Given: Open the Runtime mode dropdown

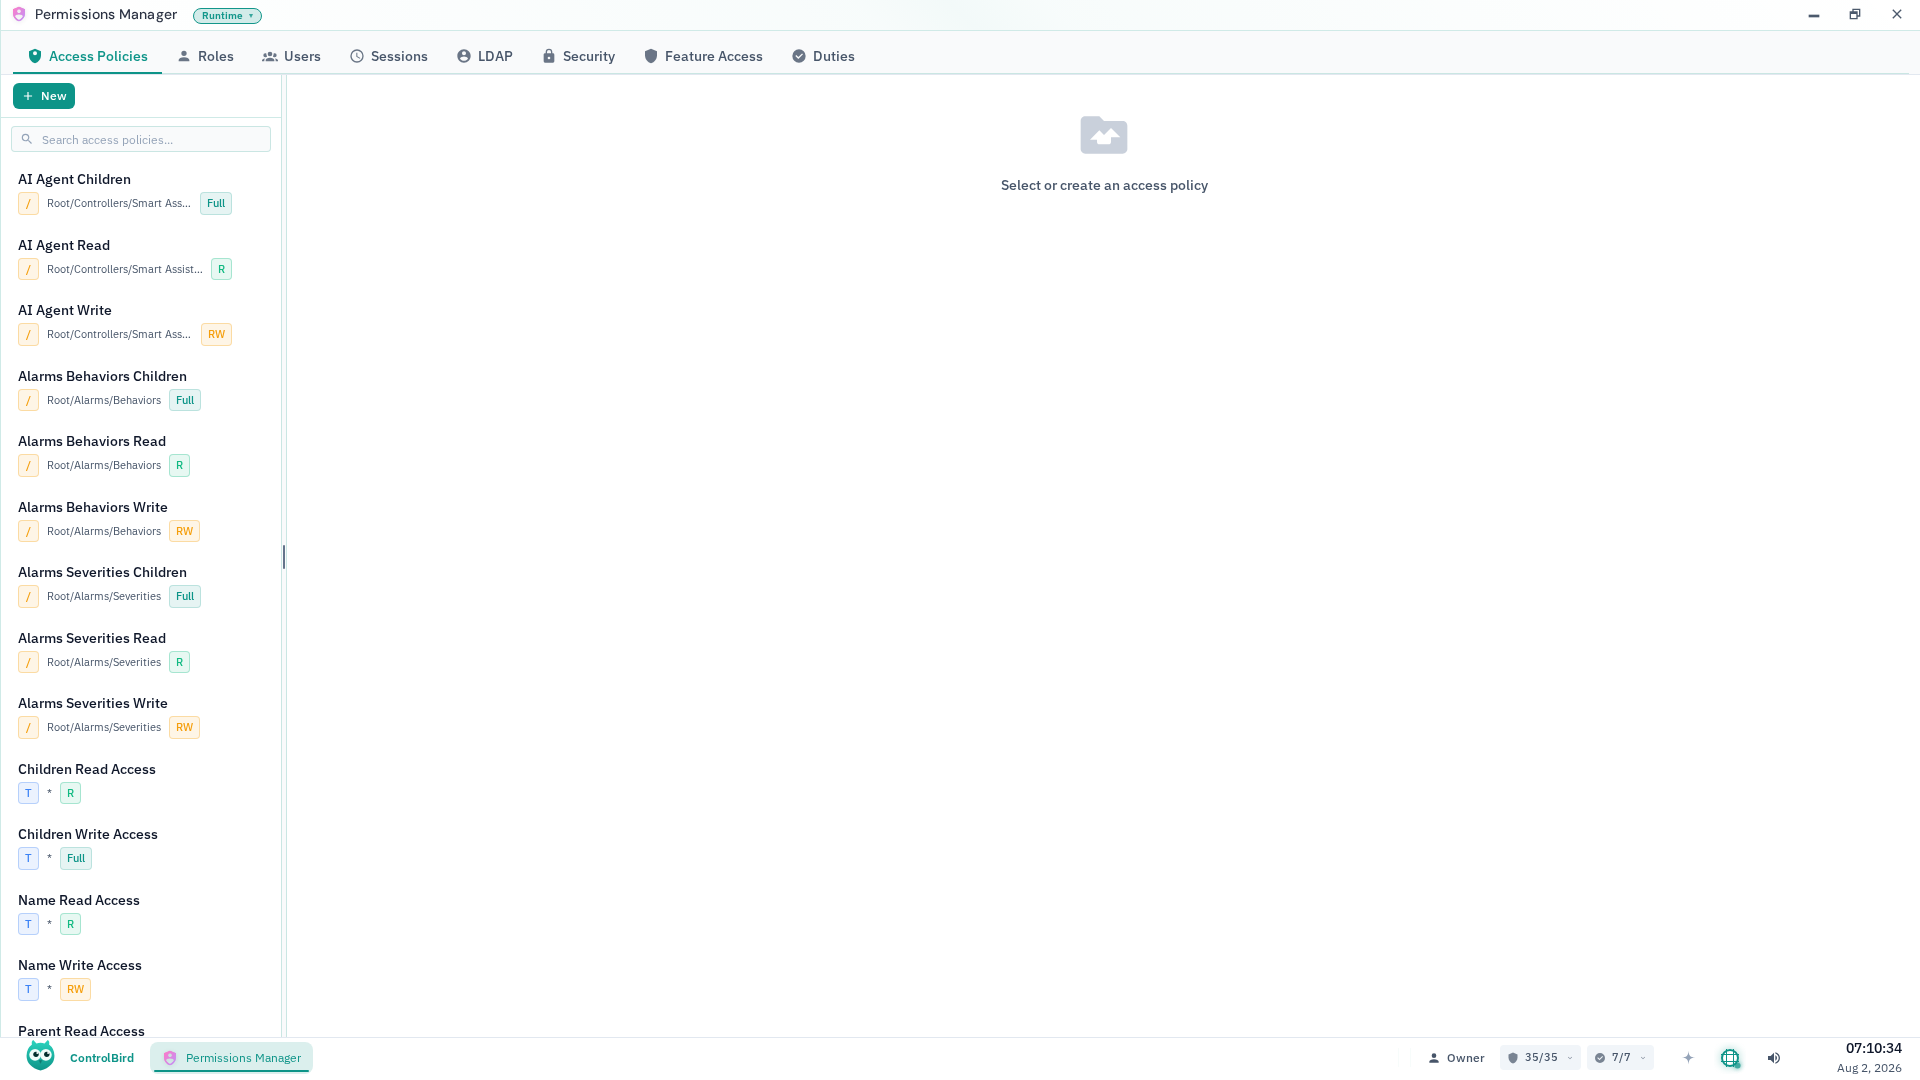Looking at the screenshot, I should click(227, 16).
